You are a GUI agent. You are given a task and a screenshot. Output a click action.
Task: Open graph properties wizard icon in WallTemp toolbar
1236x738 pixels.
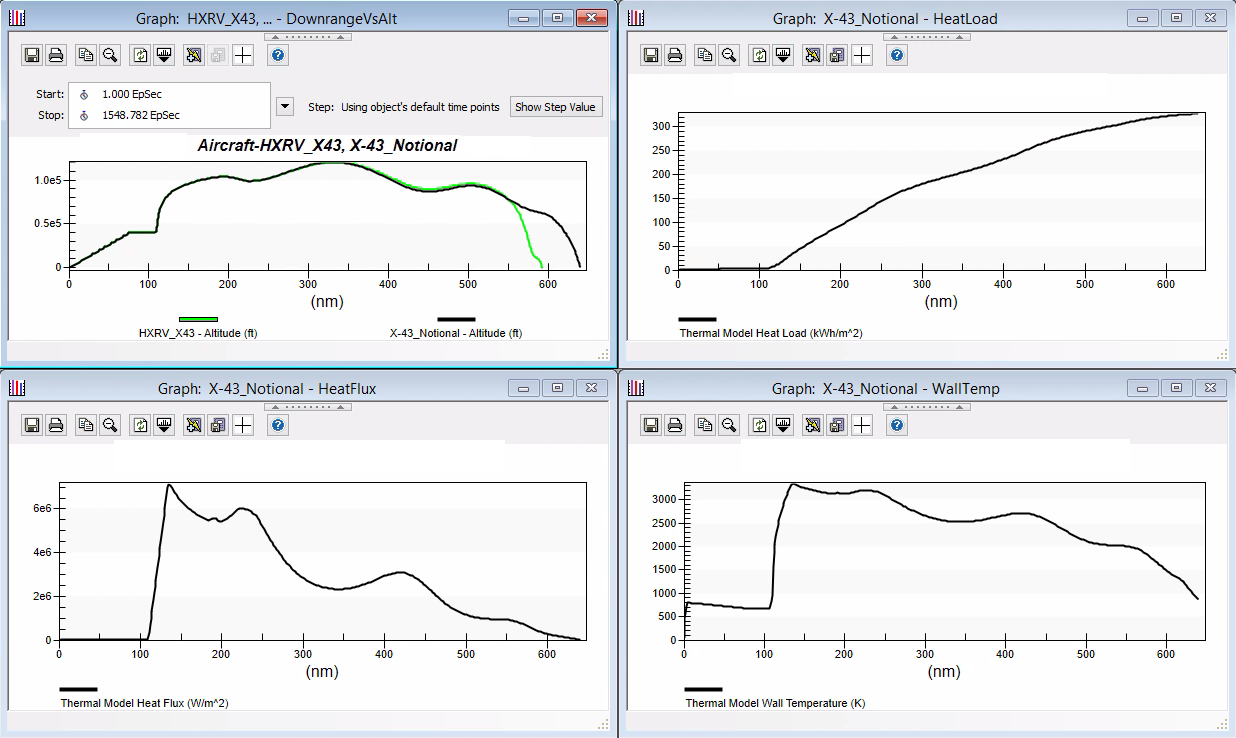point(813,425)
